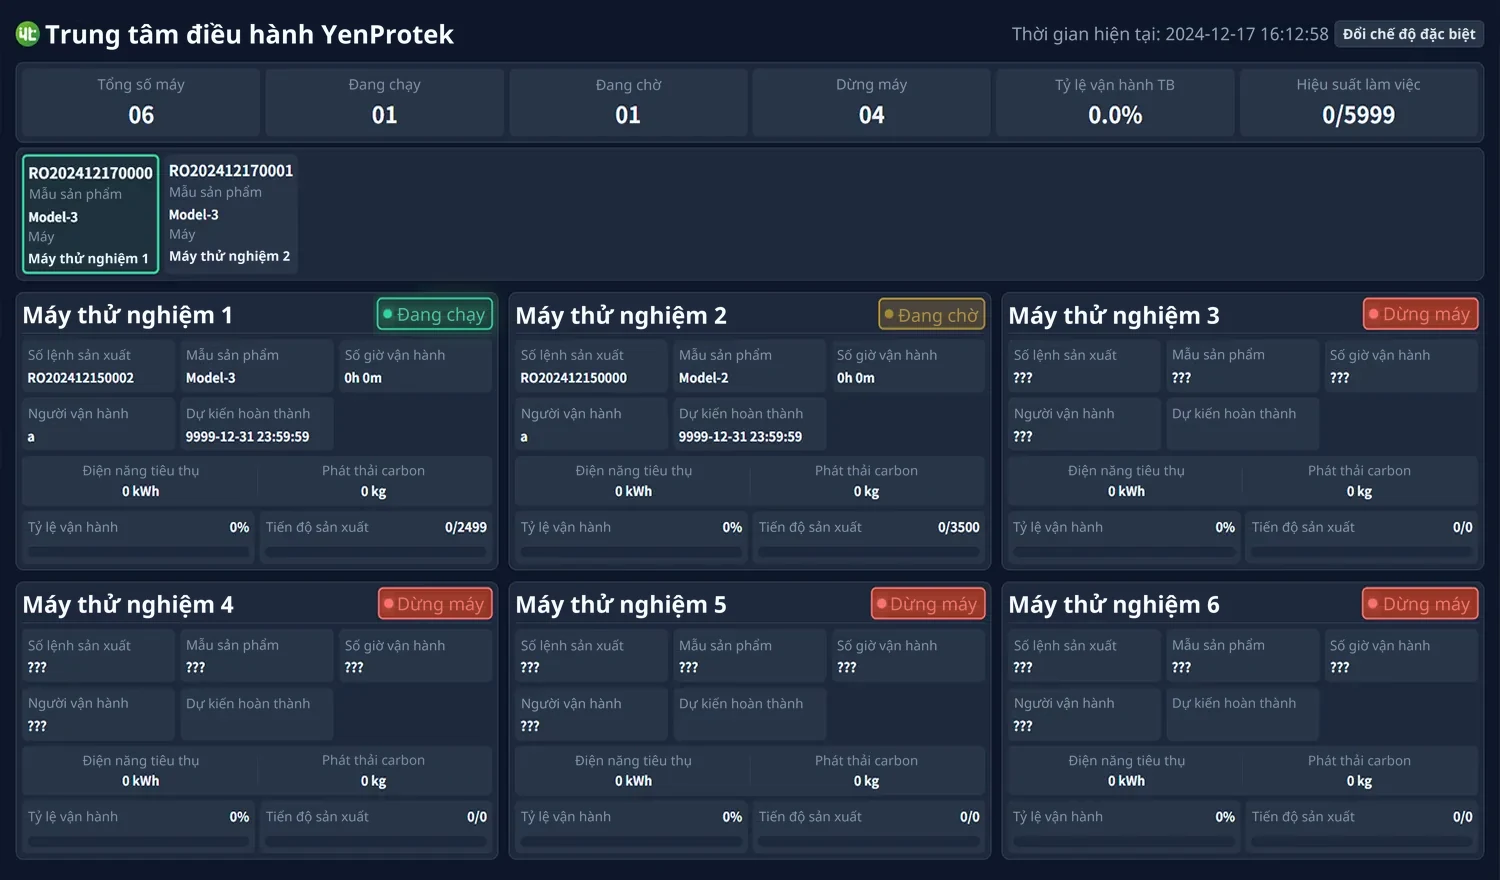Click the 'Đang chạy' status badge
This screenshot has height=880, width=1500.
click(435, 314)
